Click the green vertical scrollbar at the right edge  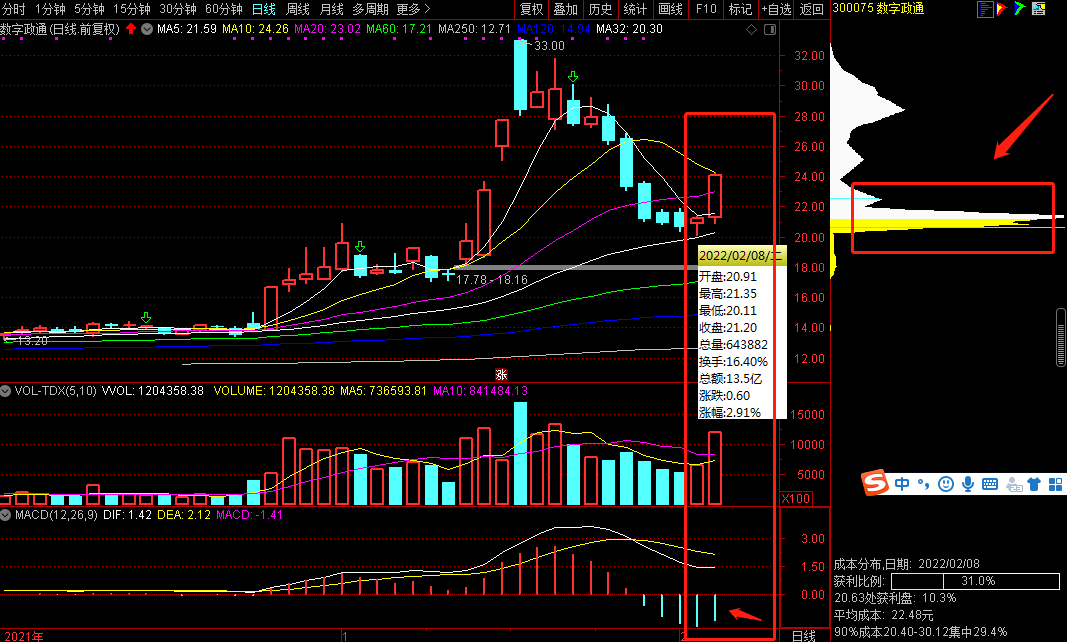tap(1060, 338)
